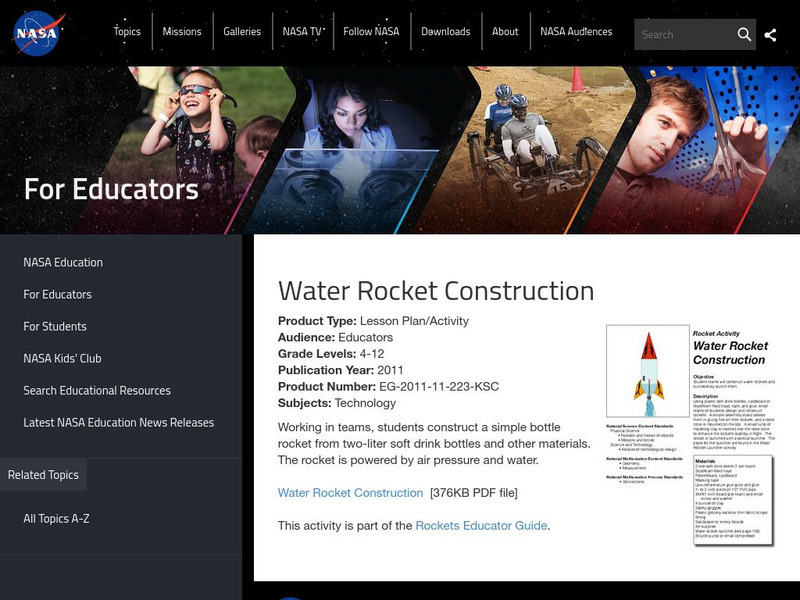800x600 pixels.
Task: Click the Grade Levels 4-12 text
Action: coord(331,354)
